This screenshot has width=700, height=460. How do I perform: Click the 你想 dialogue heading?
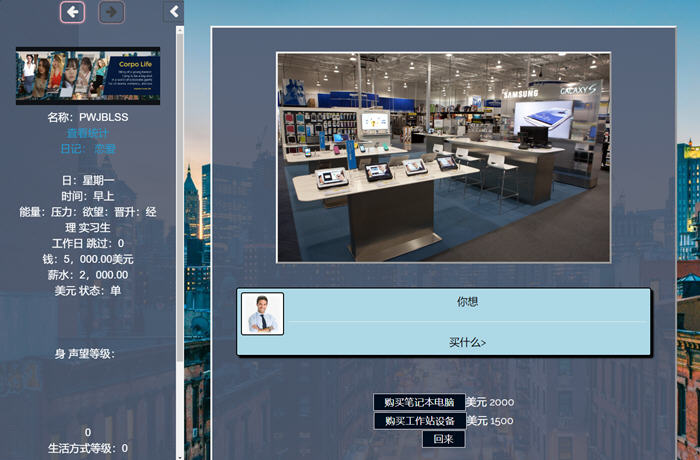(x=467, y=301)
